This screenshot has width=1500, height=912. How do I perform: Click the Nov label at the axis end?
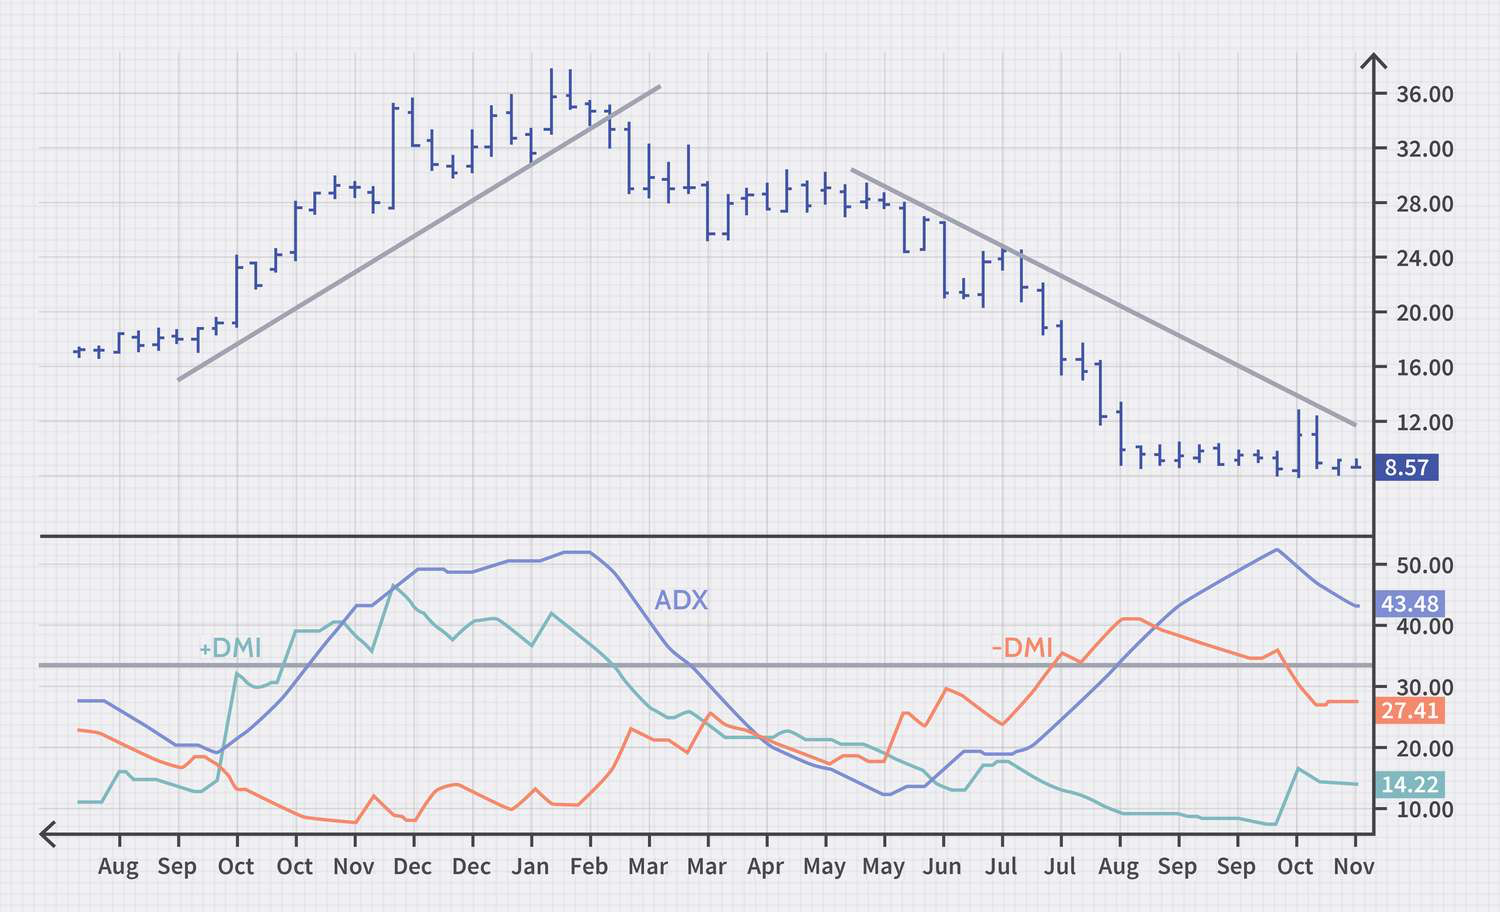[x=1354, y=867]
